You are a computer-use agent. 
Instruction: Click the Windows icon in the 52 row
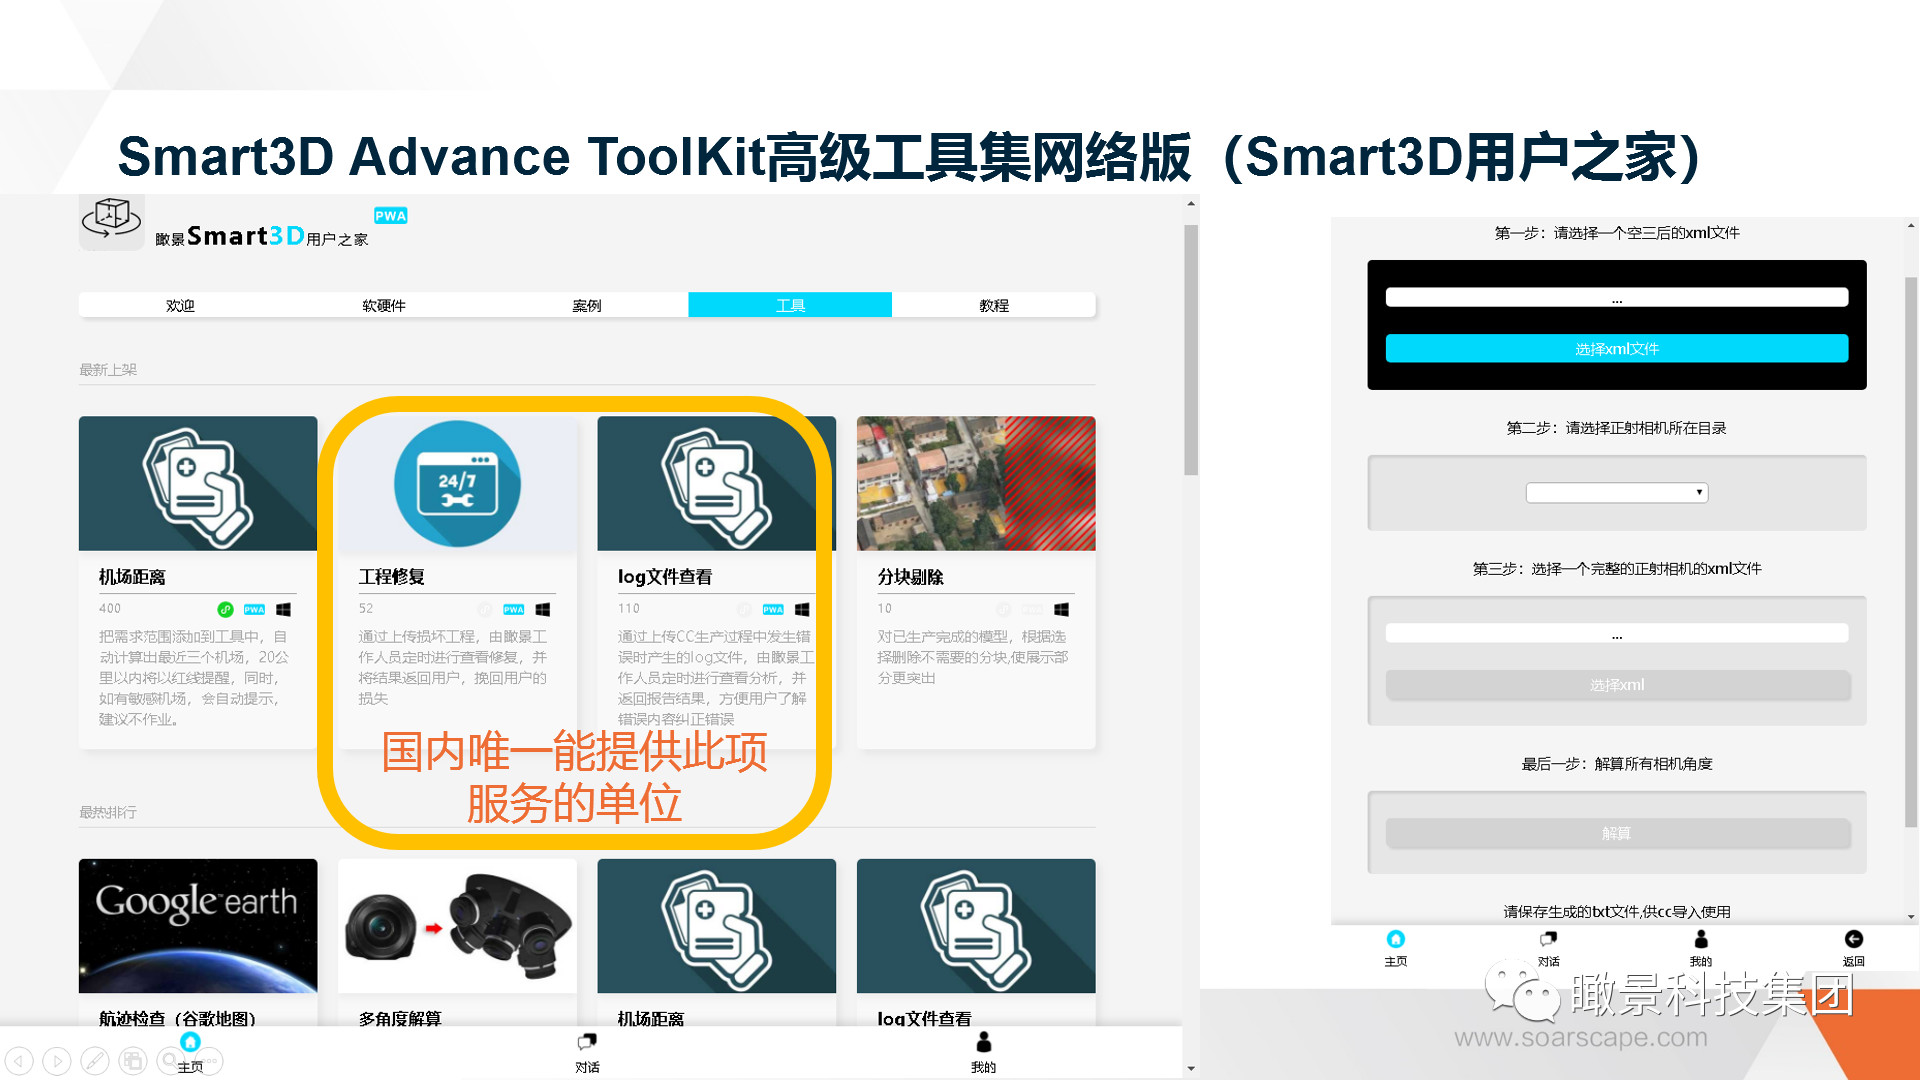[x=542, y=609]
